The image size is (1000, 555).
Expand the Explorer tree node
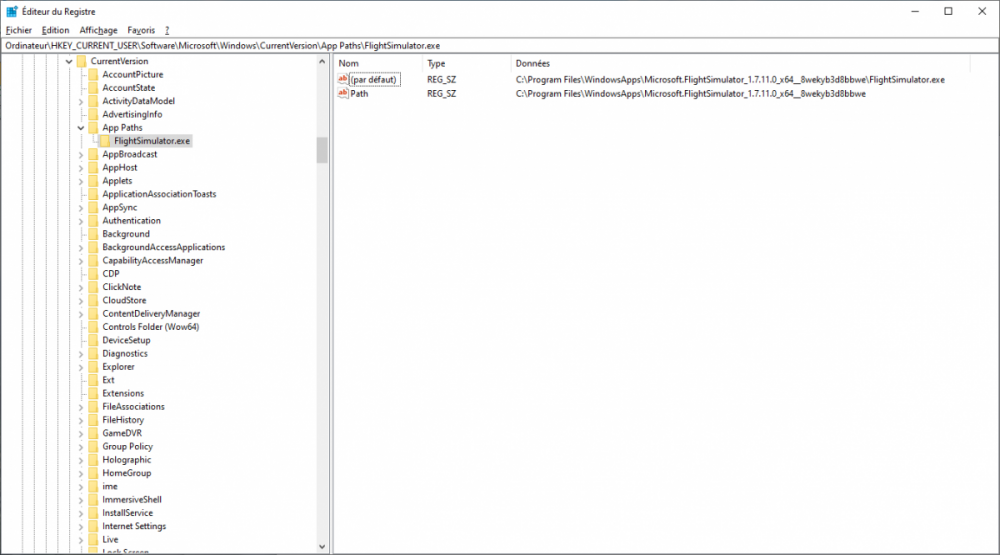coord(81,367)
